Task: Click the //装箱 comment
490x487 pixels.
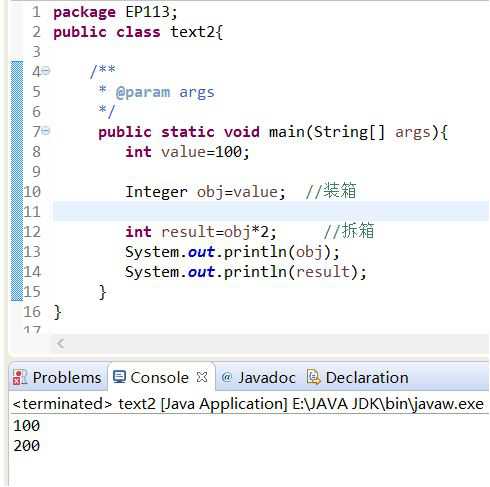Action: [331, 191]
